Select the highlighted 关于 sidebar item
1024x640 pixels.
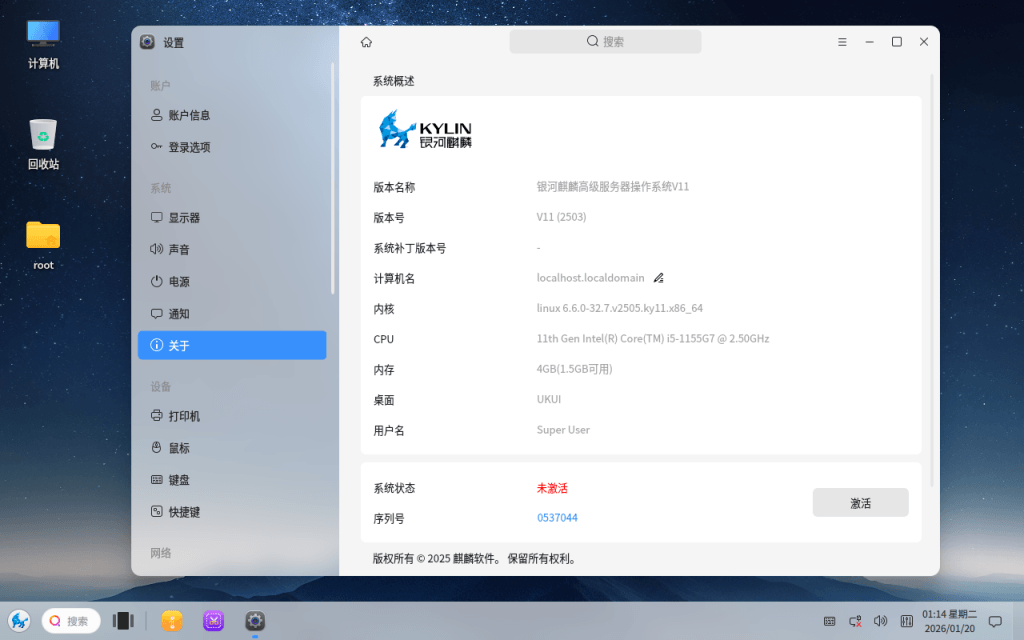232,345
